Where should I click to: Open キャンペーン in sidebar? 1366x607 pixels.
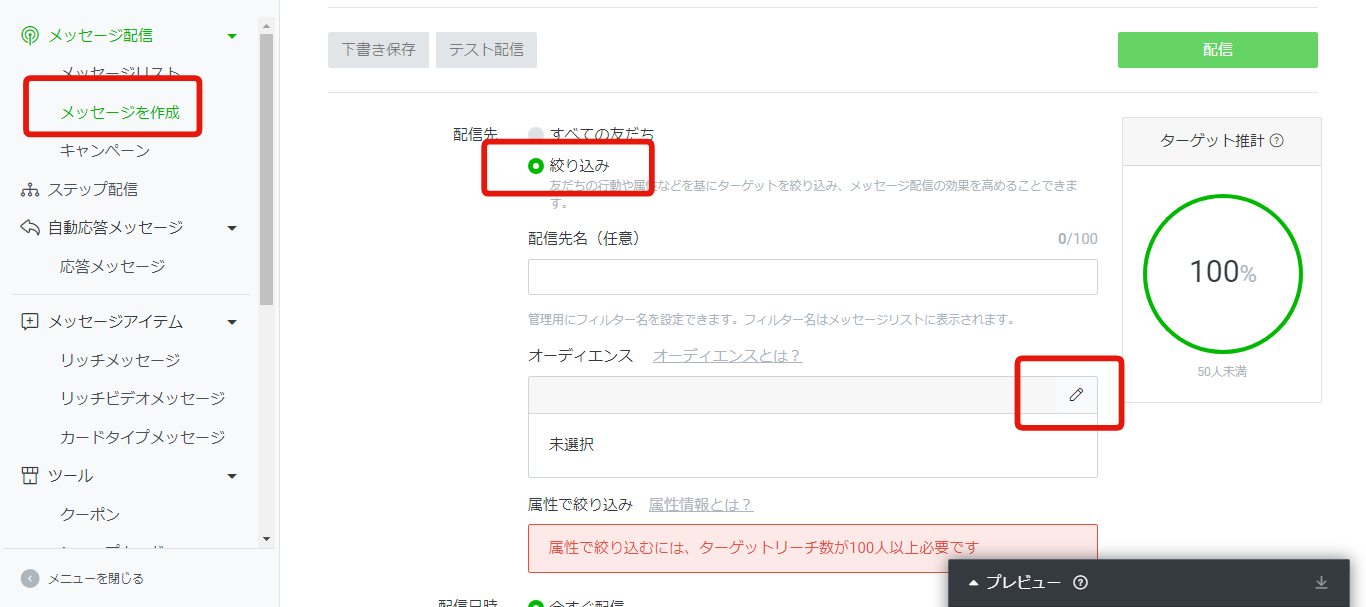tap(105, 151)
